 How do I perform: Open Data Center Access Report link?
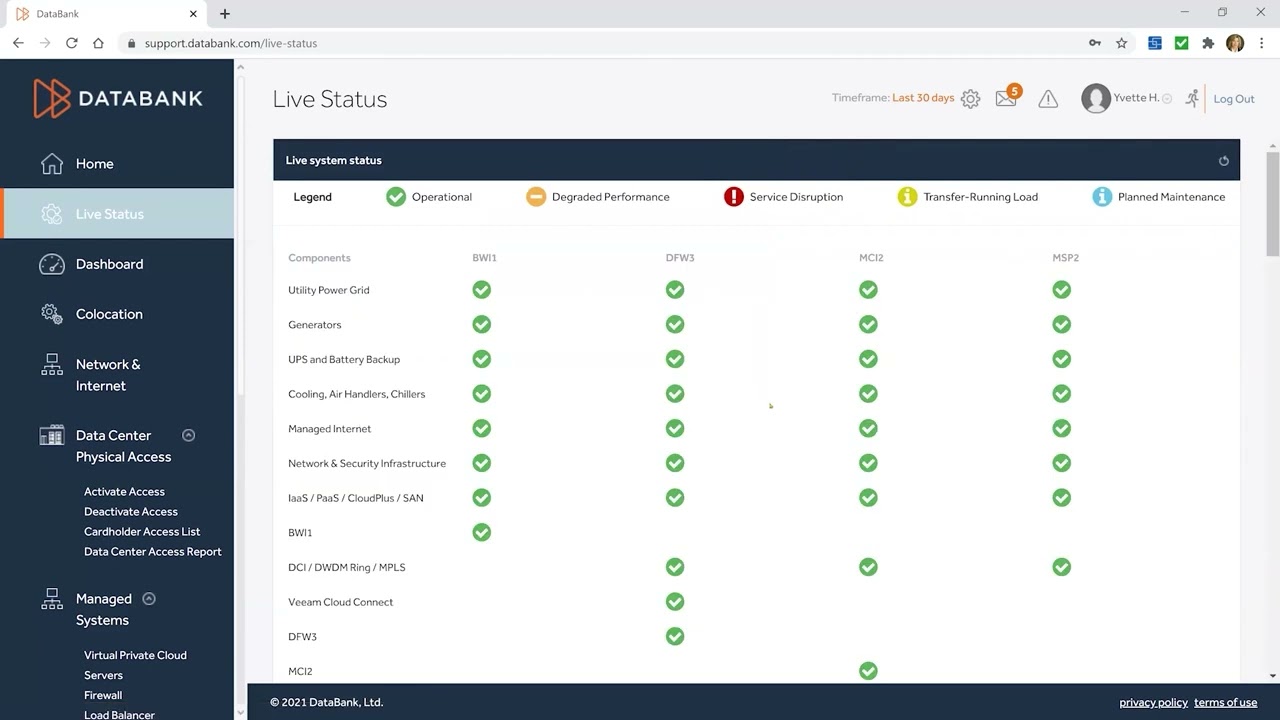coord(153,552)
